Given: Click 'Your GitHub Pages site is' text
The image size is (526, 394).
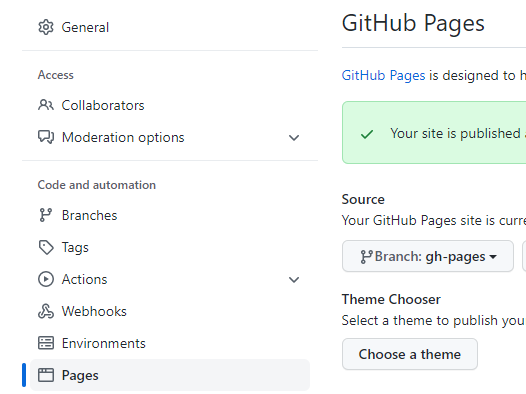Looking at the screenshot, I should click(434, 221).
